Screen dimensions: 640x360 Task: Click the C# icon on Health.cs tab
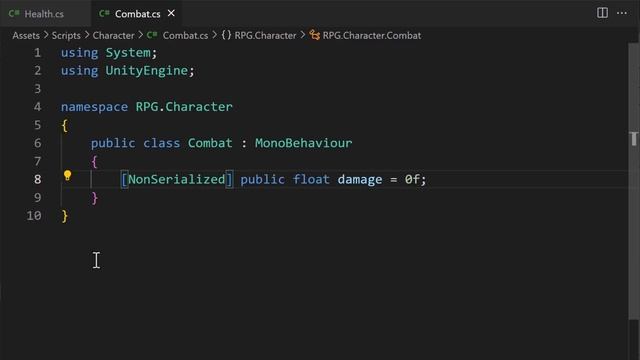tap(14, 13)
